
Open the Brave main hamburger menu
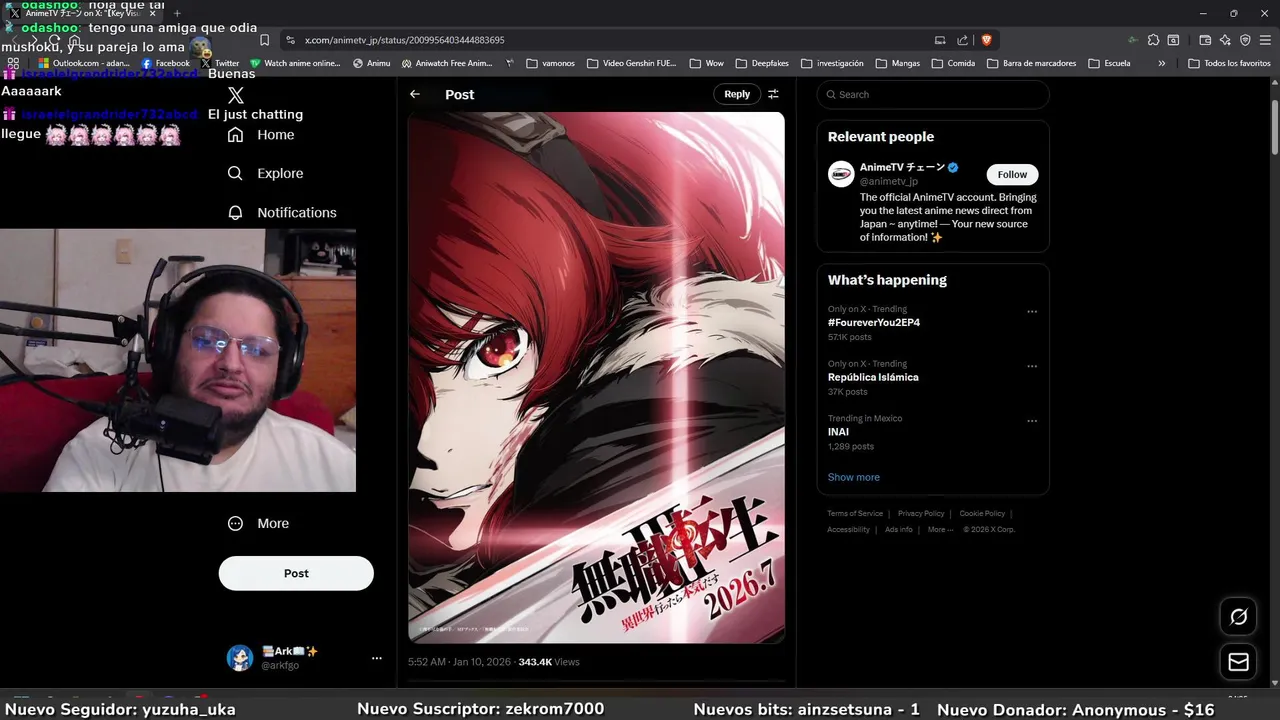pyautogui.click(x=1265, y=40)
